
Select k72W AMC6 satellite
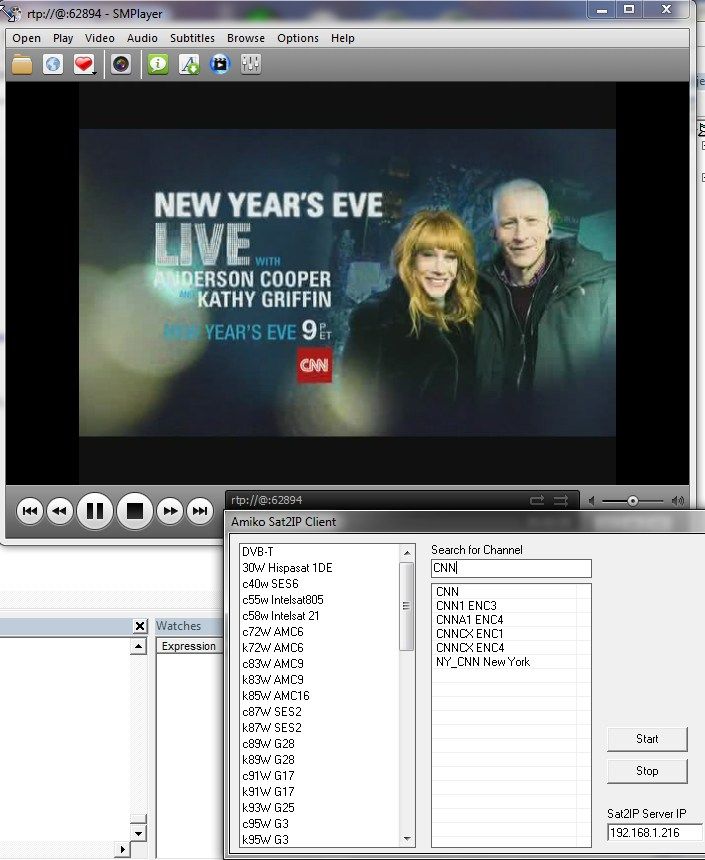click(321, 648)
